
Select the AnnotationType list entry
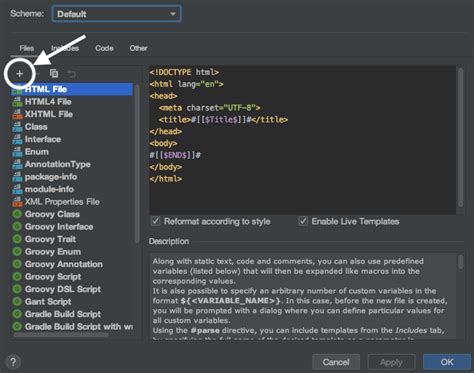pyautogui.click(x=57, y=164)
